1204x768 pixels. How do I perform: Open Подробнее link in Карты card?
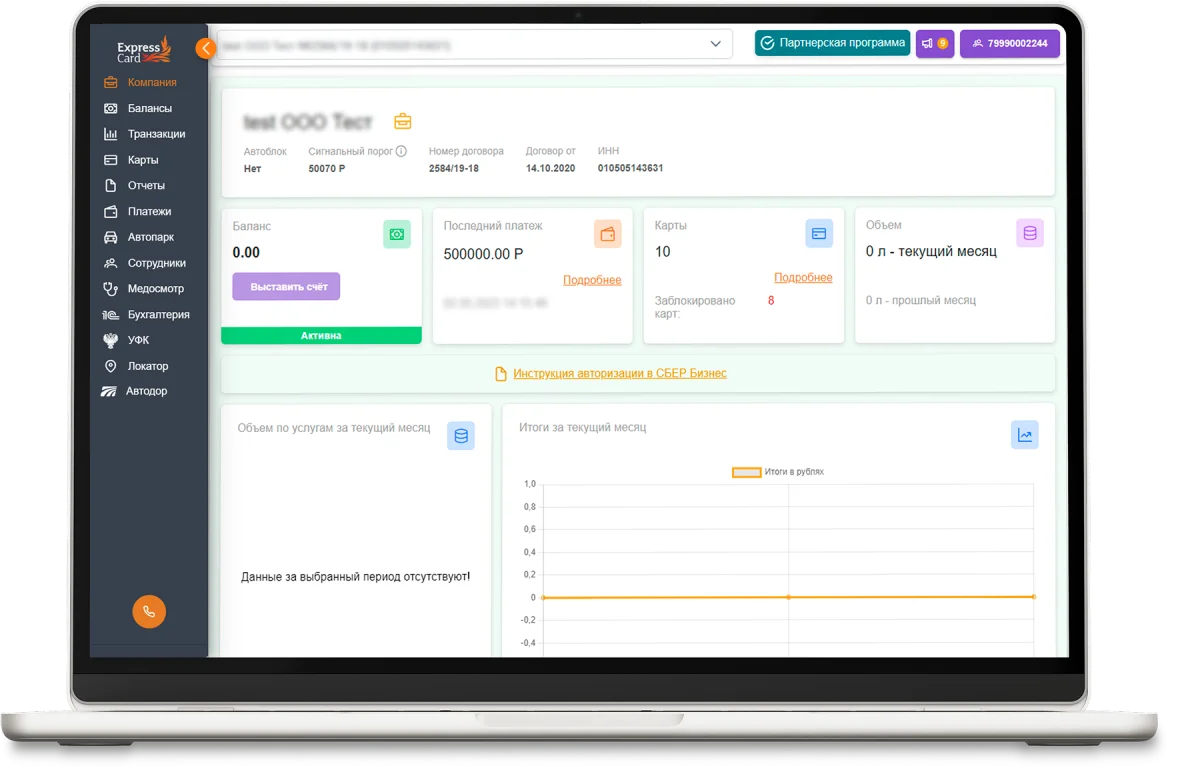(803, 277)
